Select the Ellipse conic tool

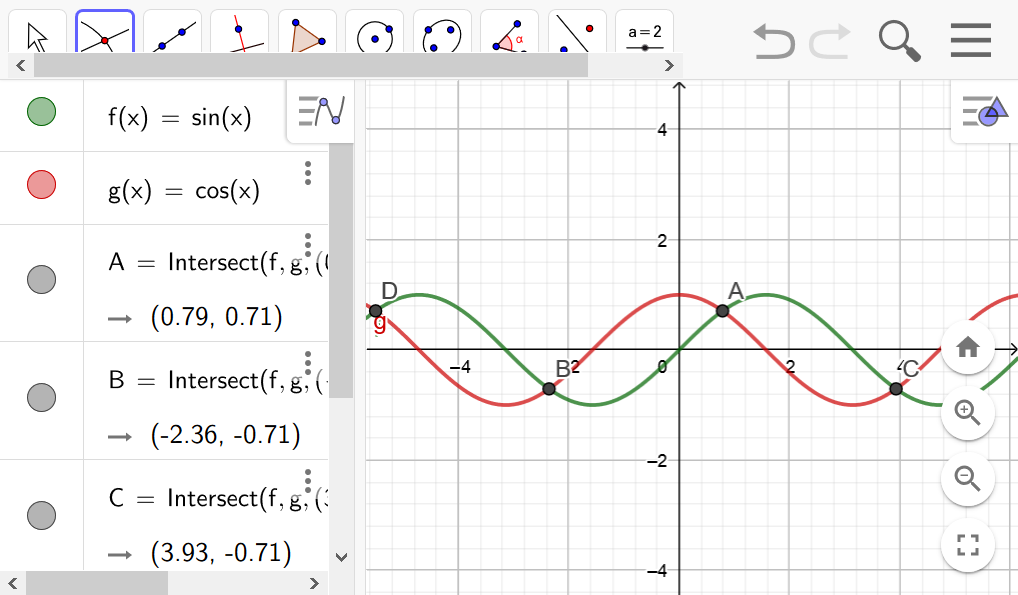click(441, 33)
